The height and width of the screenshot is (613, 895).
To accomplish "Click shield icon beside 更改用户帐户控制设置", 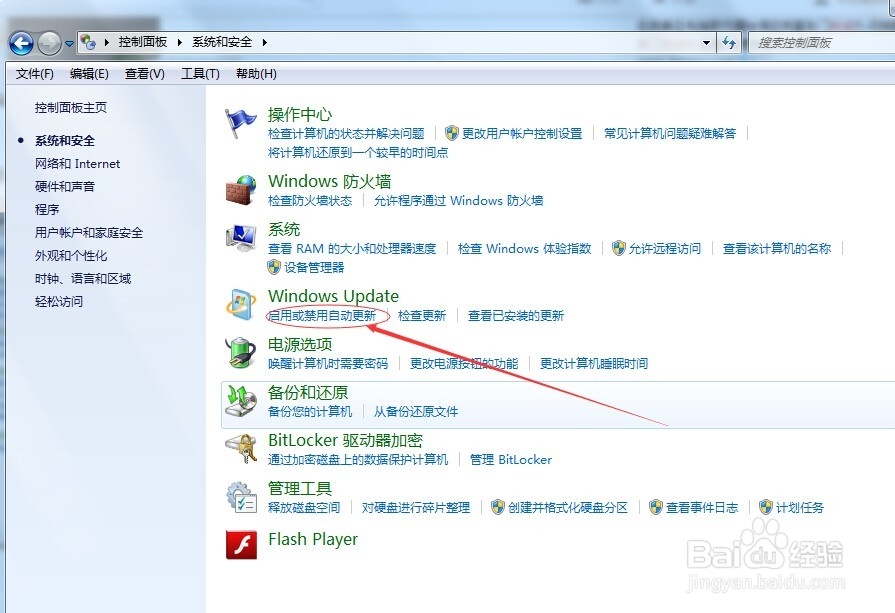I will click(451, 133).
